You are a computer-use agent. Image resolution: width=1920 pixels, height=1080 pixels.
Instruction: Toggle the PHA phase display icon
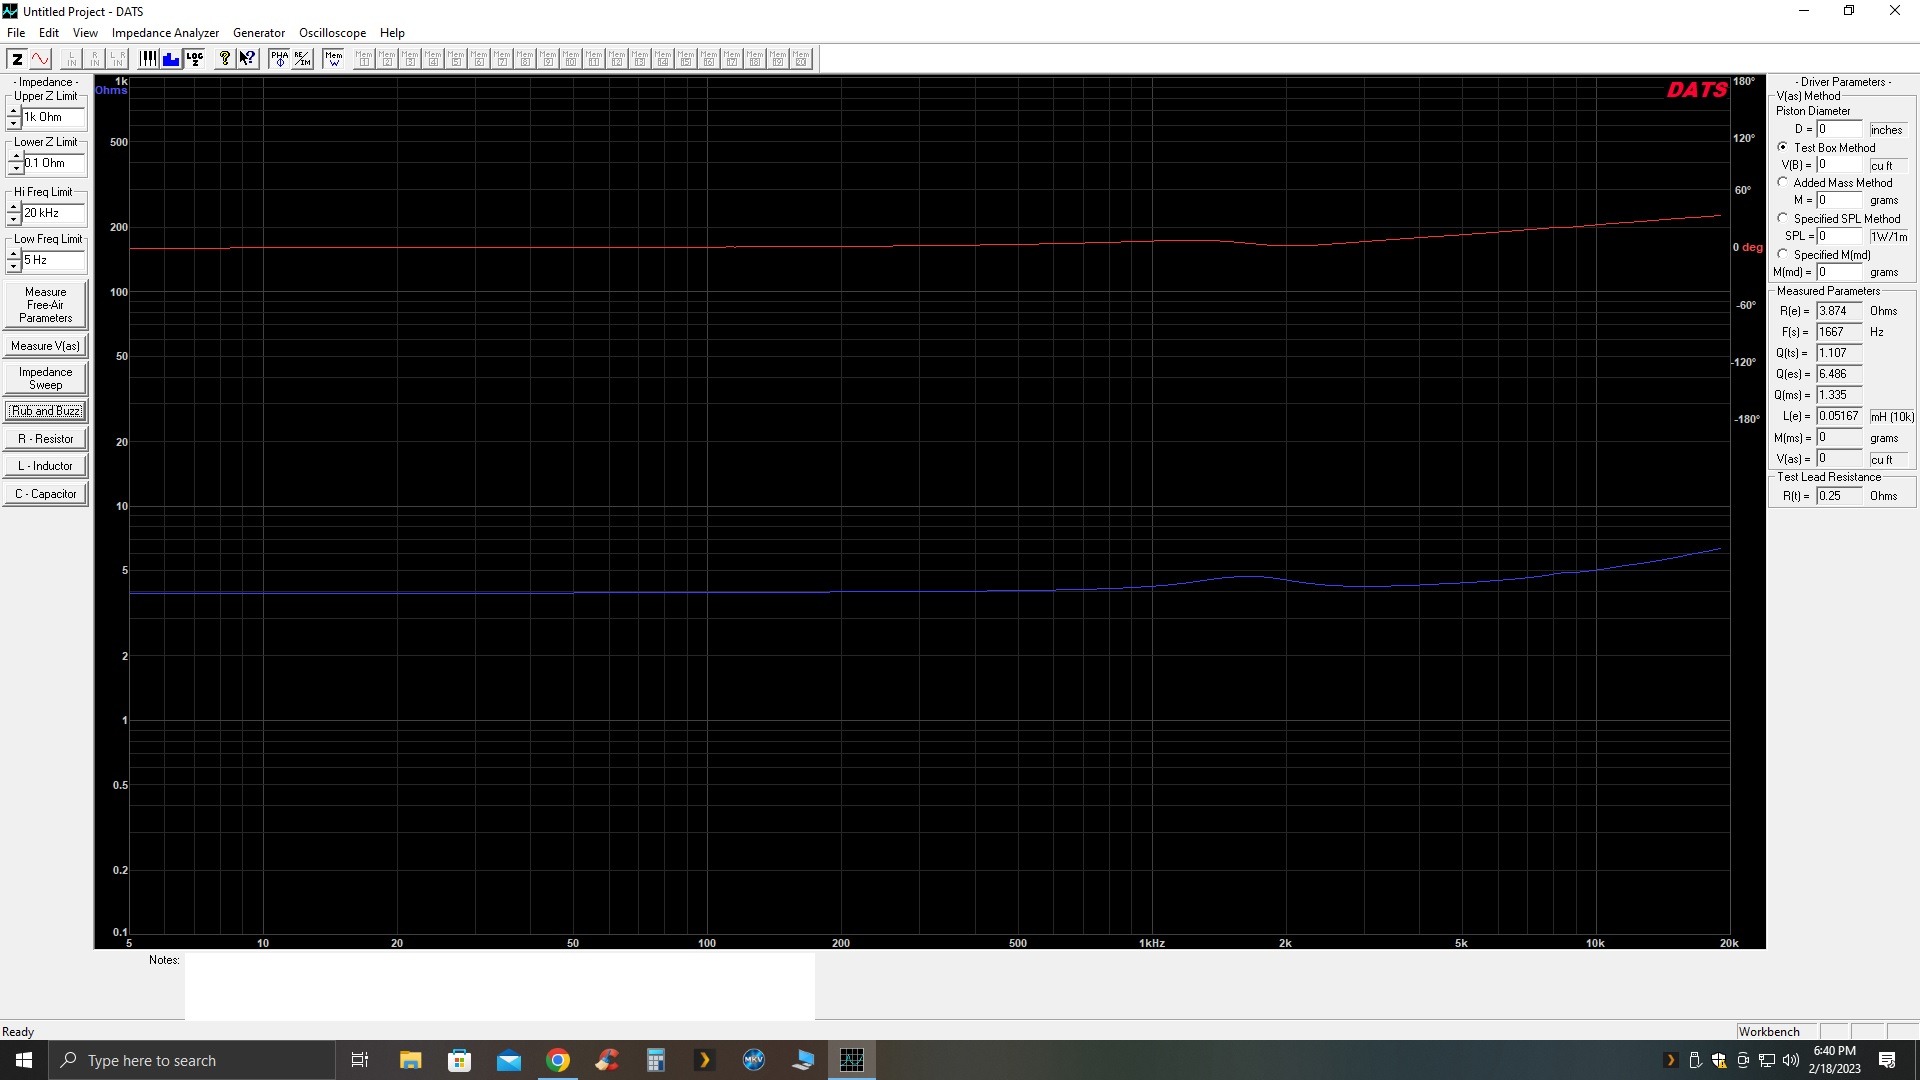point(279,59)
